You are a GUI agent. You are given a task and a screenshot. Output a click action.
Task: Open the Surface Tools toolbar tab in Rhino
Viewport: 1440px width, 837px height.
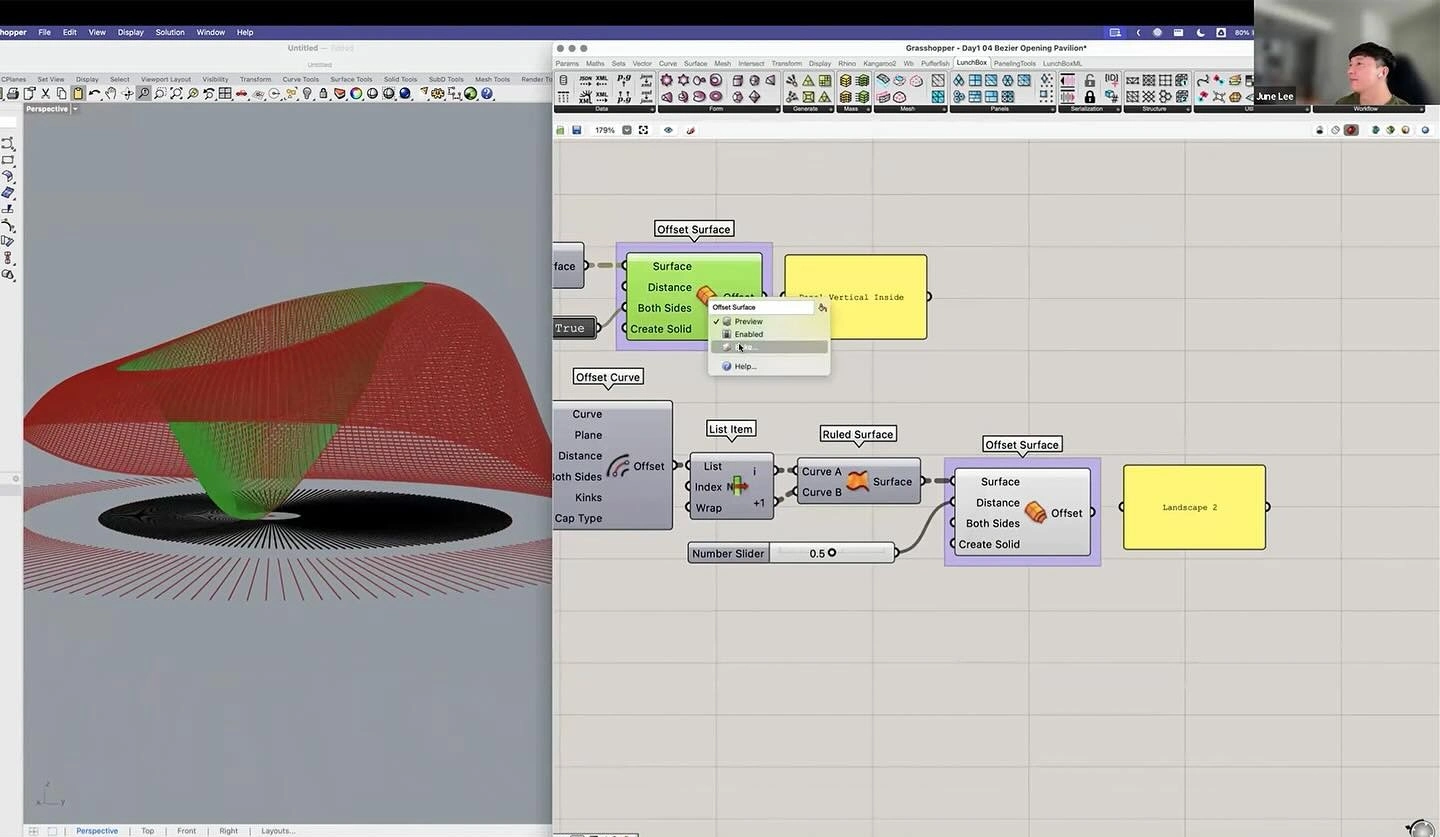pyautogui.click(x=351, y=79)
